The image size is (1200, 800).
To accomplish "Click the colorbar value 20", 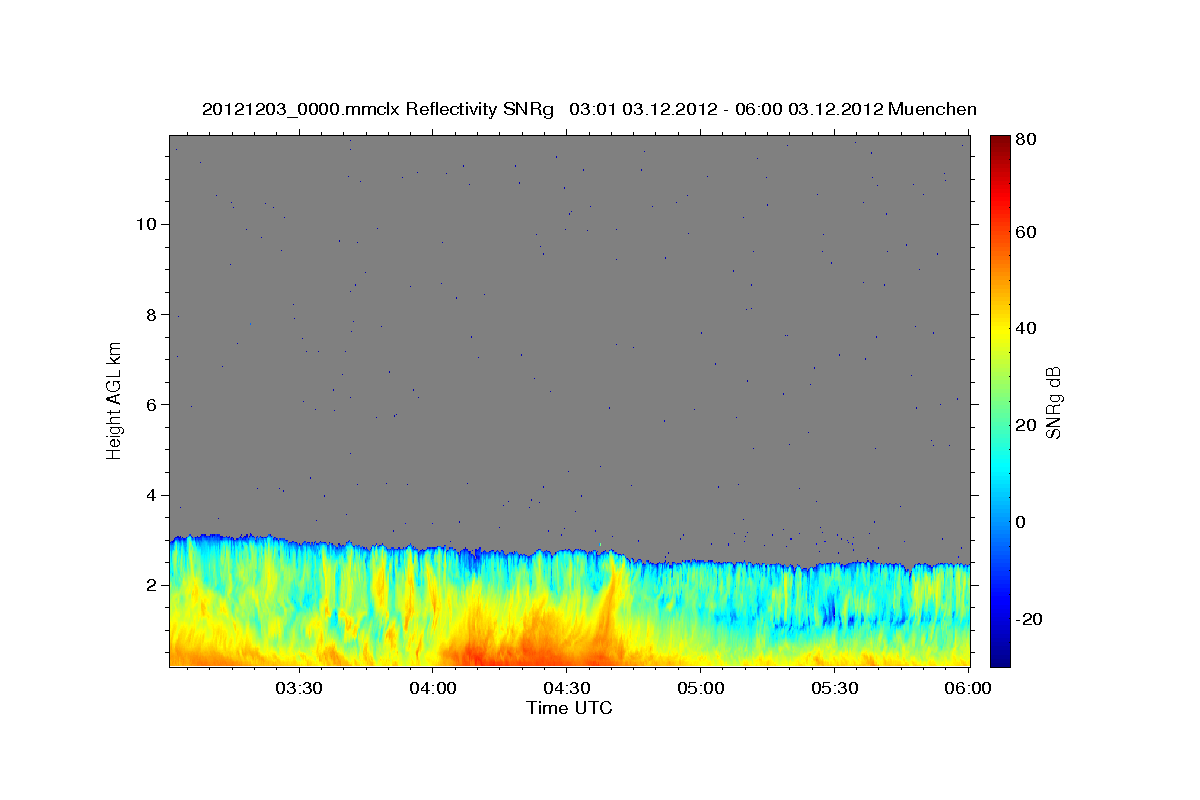I will [x=1028, y=425].
